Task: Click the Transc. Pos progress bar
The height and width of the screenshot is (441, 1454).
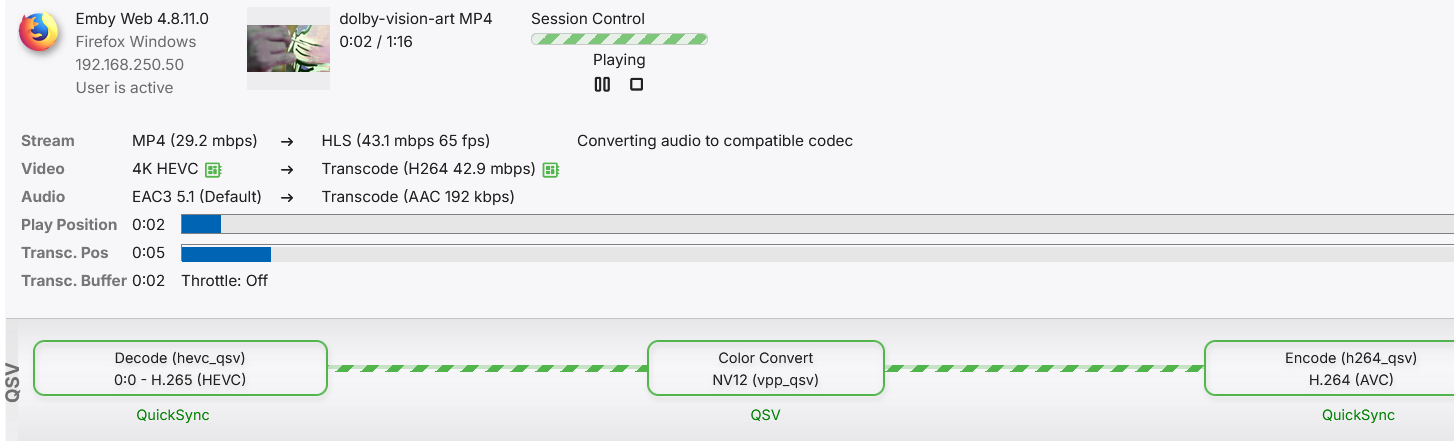Action: [x=816, y=254]
